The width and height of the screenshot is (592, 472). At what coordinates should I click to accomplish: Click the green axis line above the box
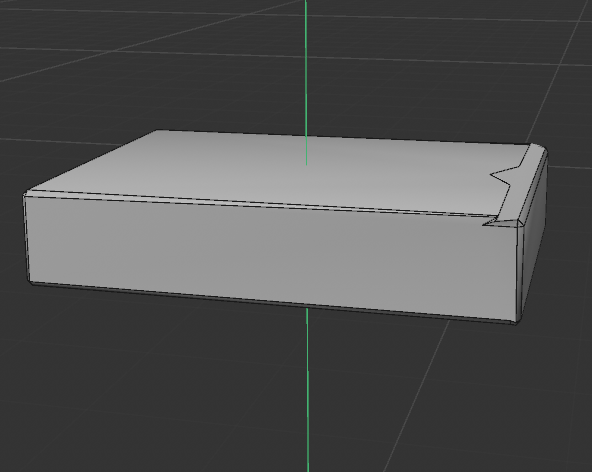point(306,82)
